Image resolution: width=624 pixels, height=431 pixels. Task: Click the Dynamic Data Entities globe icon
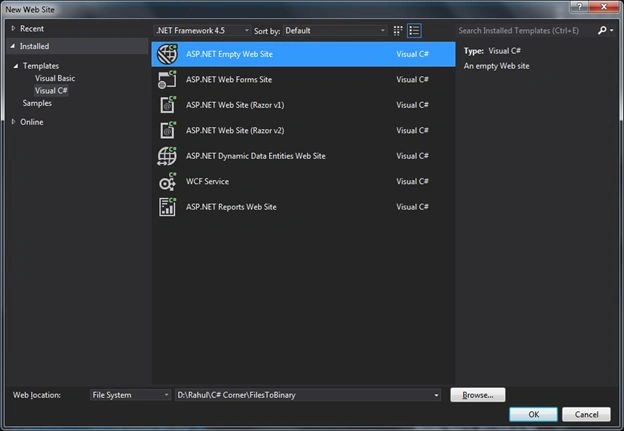[167, 156]
